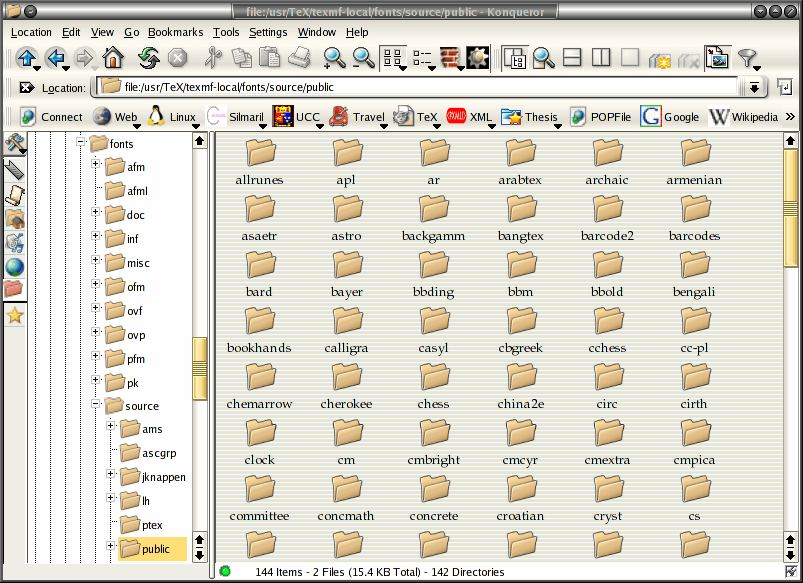Reload the current directory view

coord(148,57)
